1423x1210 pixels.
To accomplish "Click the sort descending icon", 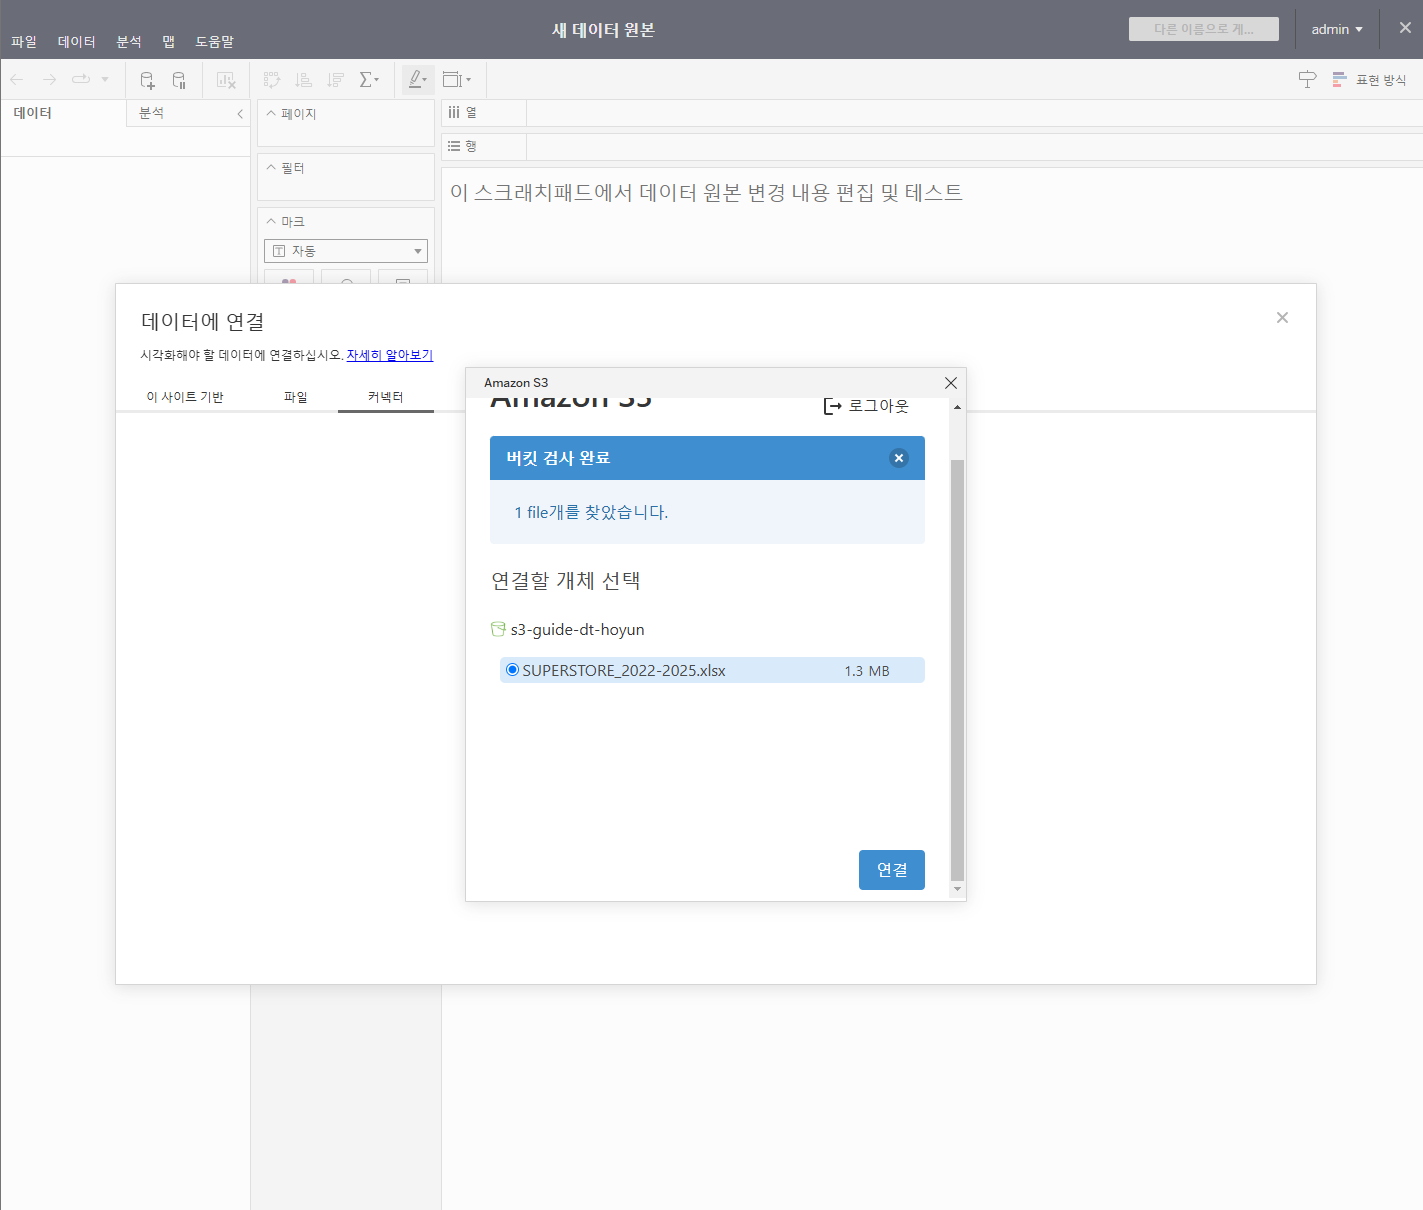I will tap(336, 80).
